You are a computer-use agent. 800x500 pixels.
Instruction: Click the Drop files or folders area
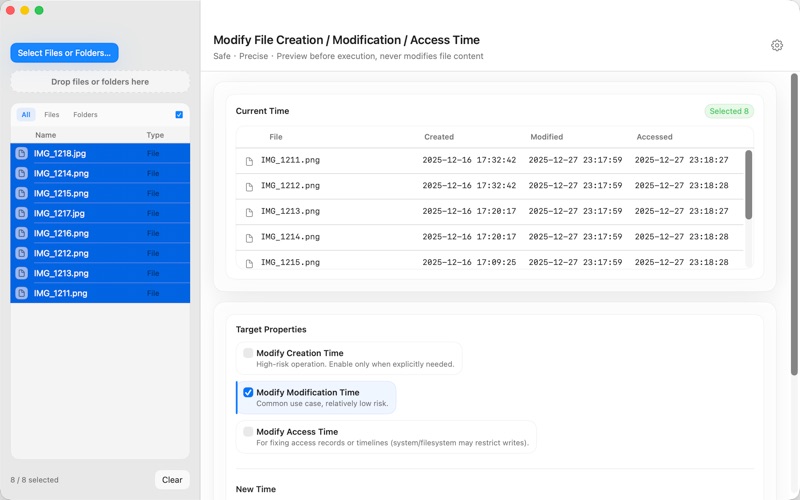click(100, 82)
